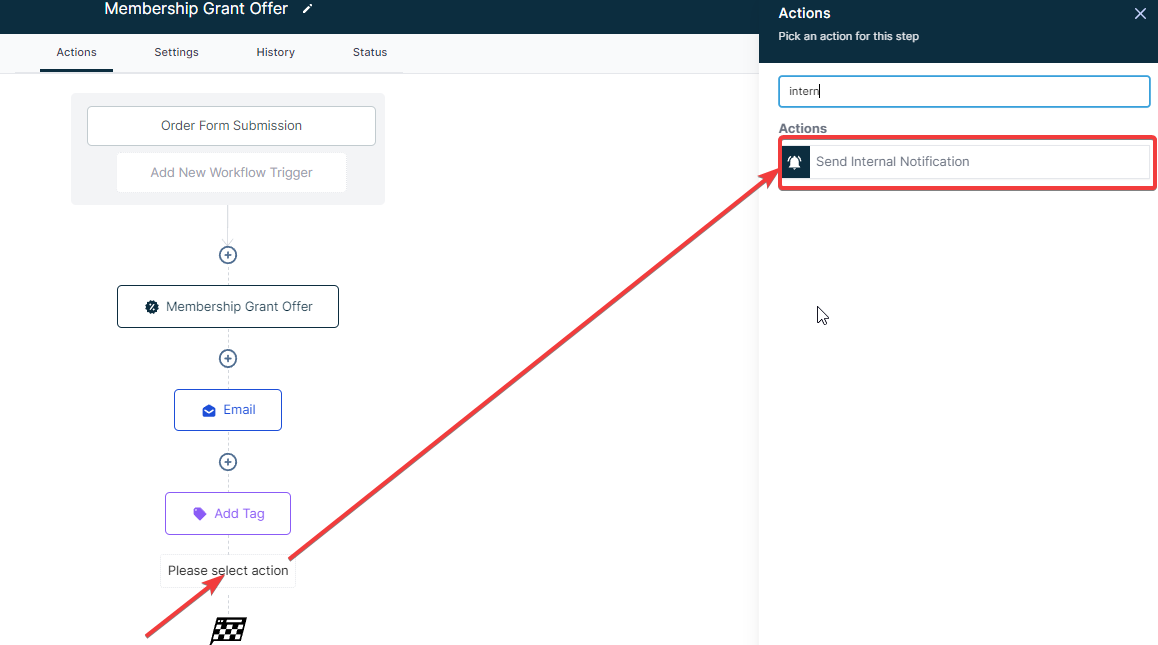Image resolution: width=1158 pixels, height=645 pixels.
Task: Edit workflow name with pencil icon
Action: click(x=308, y=9)
